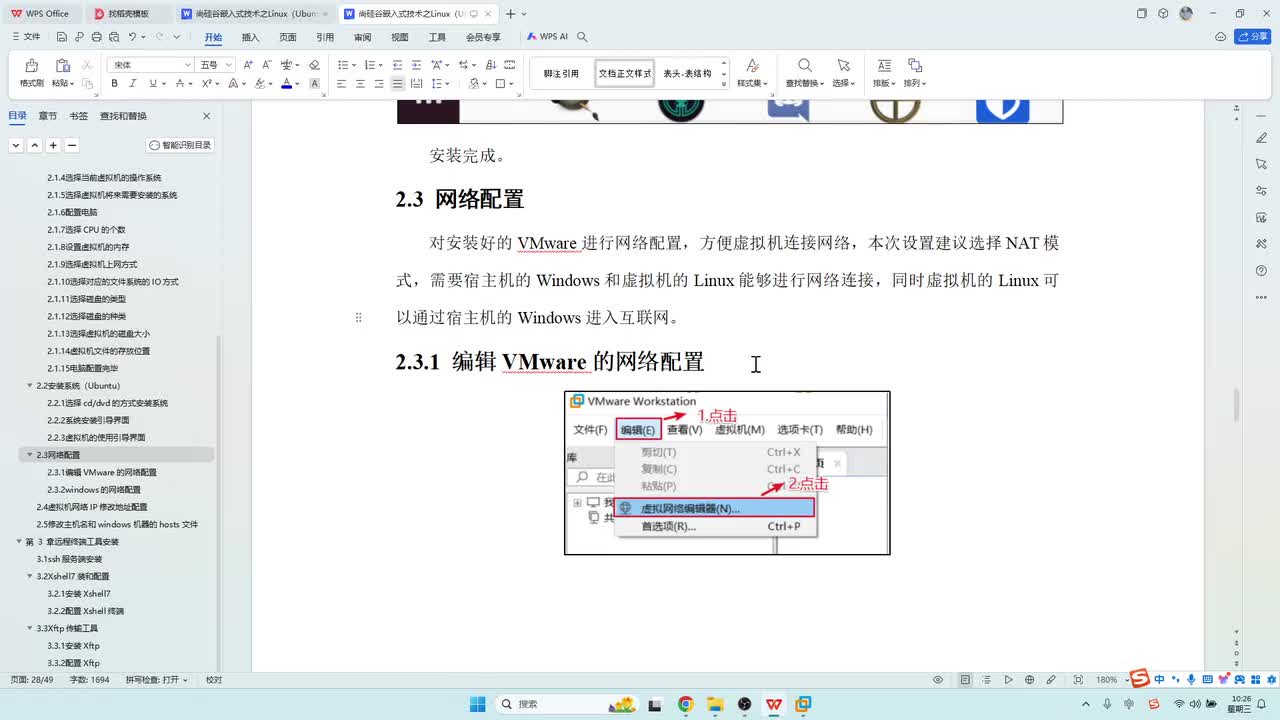This screenshot has width=1280, height=720.
Task: Click the document vertical scrollbar thumb
Action: pyautogui.click(x=1236, y=405)
